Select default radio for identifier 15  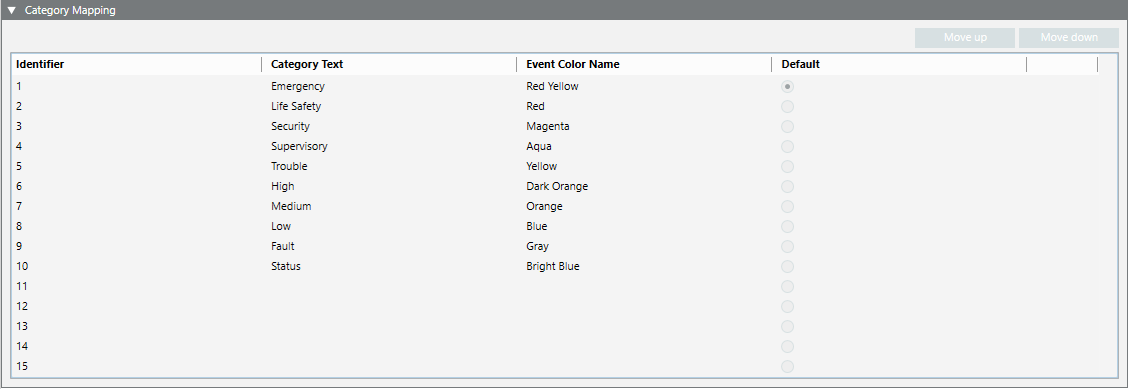pyautogui.click(x=788, y=367)
